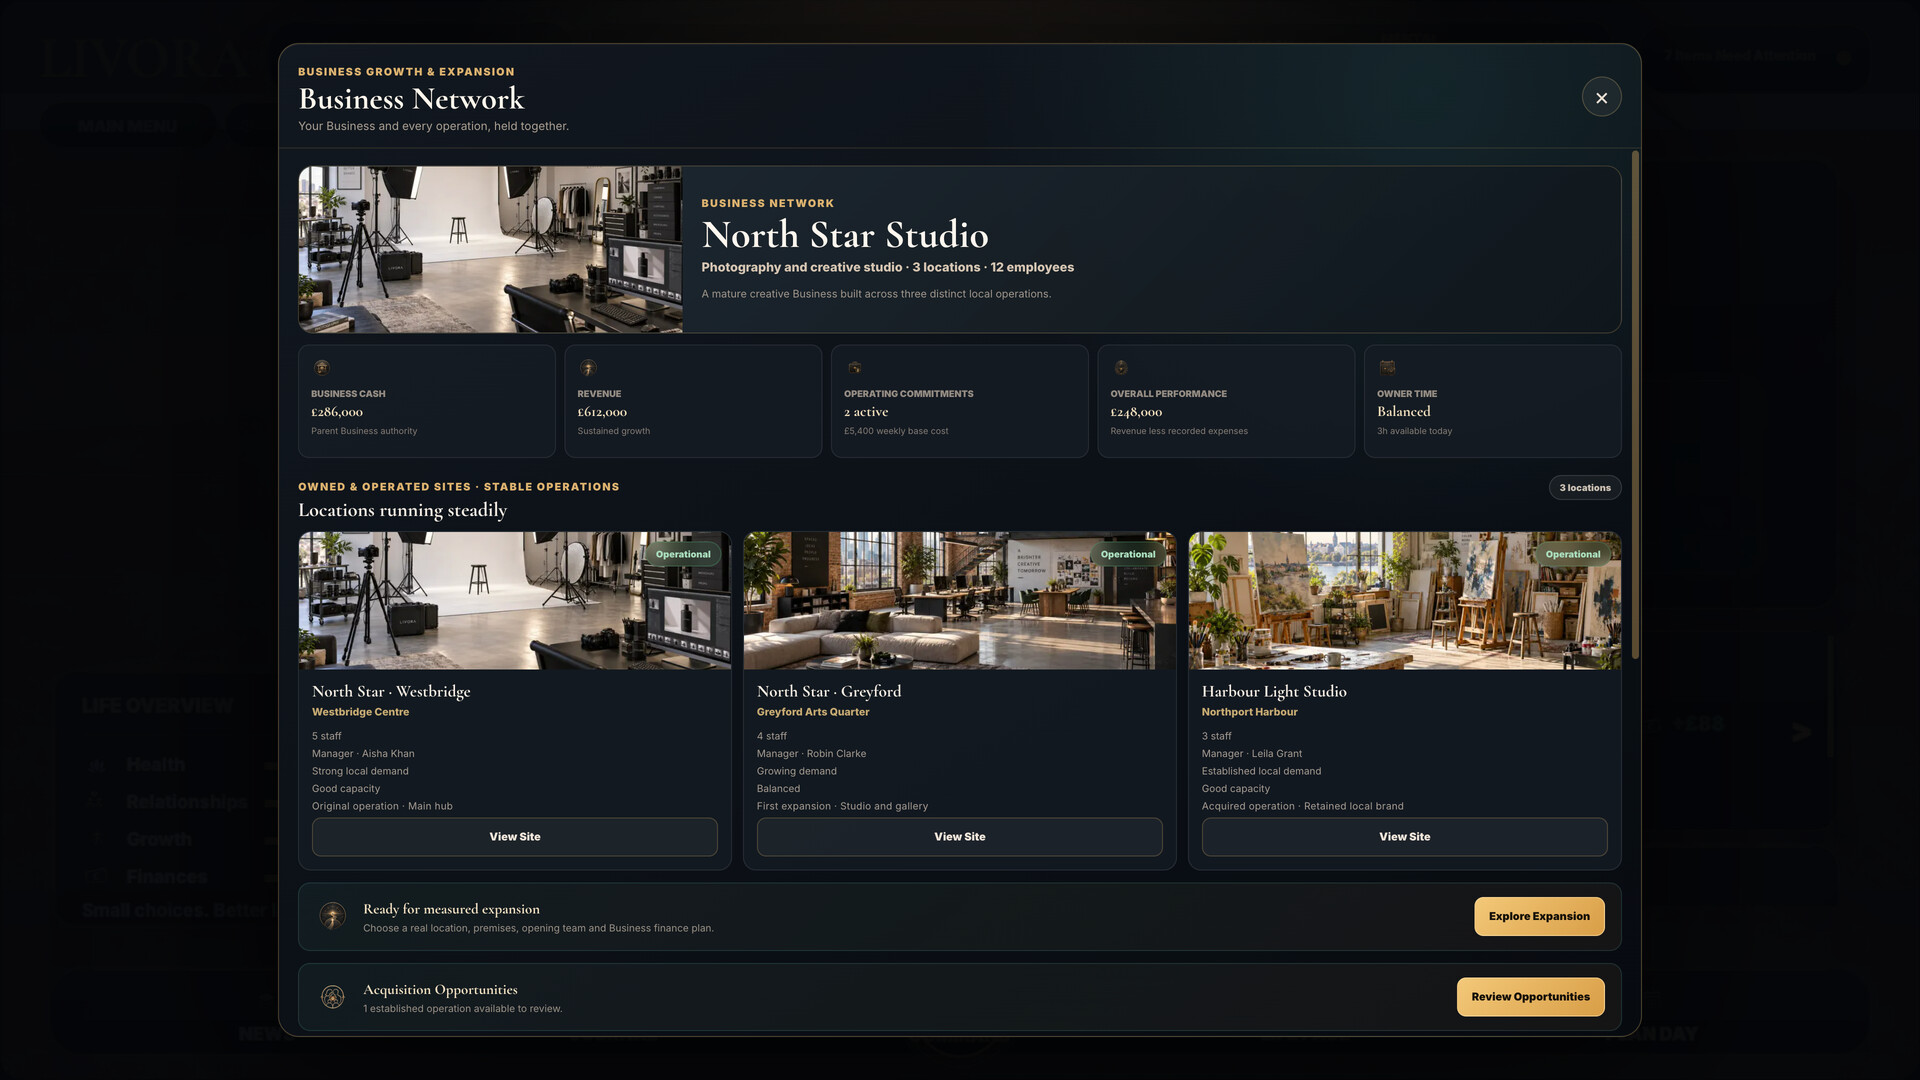Click the 'Northport Harbour' label

point(1249,712)
